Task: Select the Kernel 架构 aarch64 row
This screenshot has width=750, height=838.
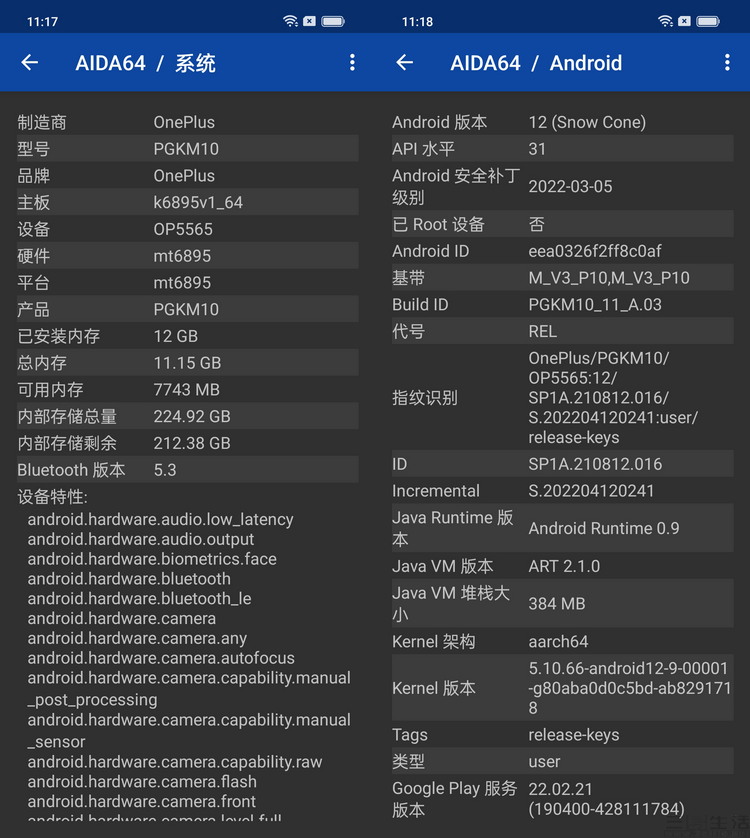Action: click(x=562, y=641)
